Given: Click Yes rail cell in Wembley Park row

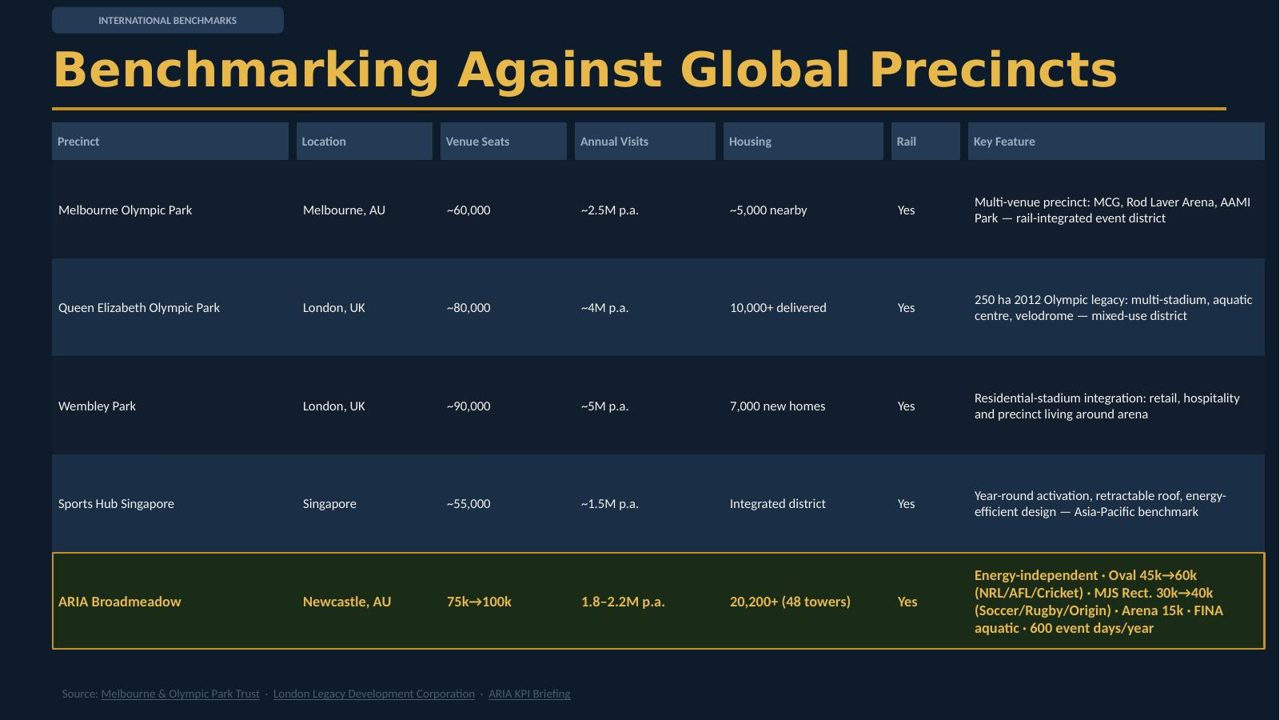Looking at the screenshot, I should click(906, 406).
